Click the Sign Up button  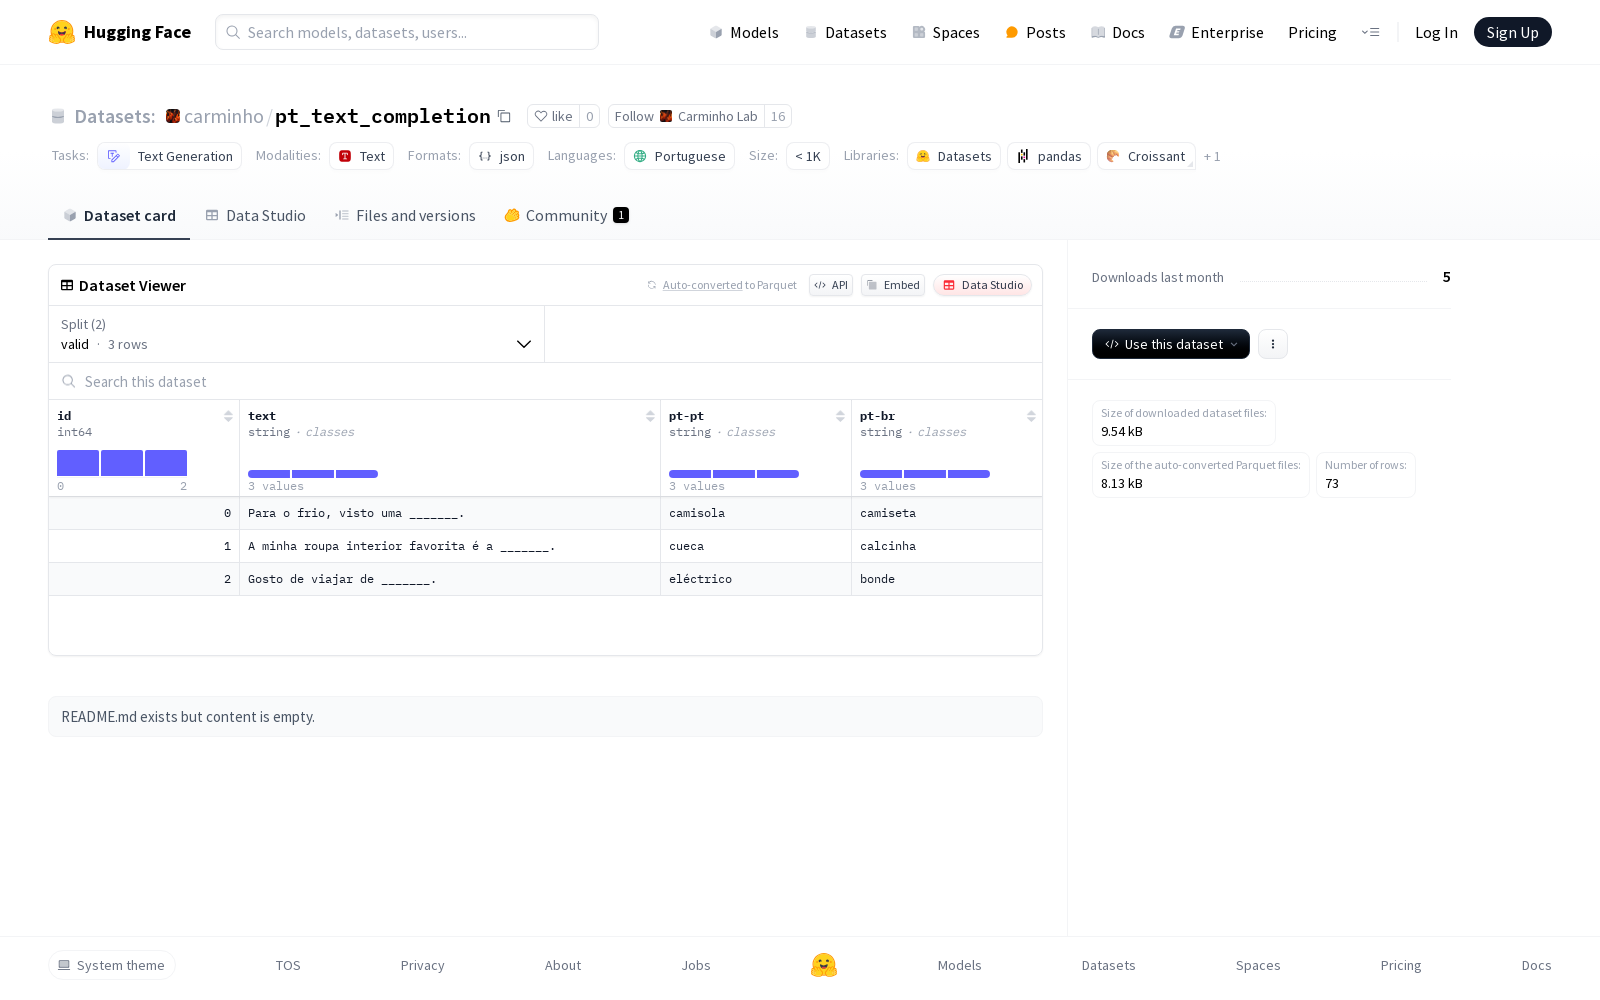pyautogui.click(x=1512, y=32)
